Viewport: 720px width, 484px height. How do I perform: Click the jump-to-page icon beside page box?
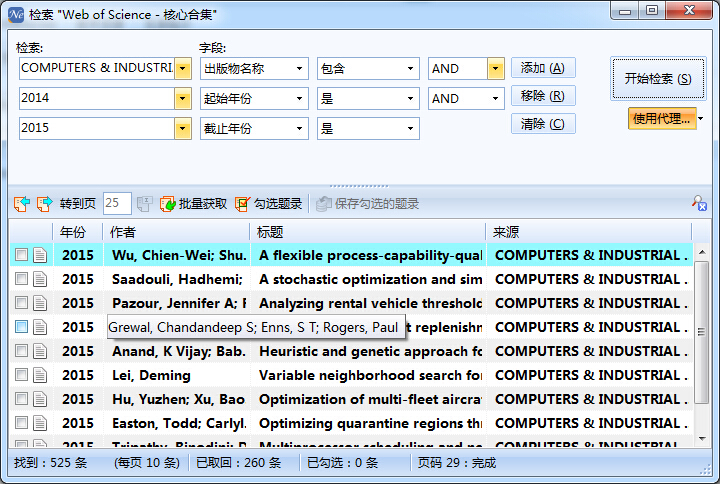144,203
